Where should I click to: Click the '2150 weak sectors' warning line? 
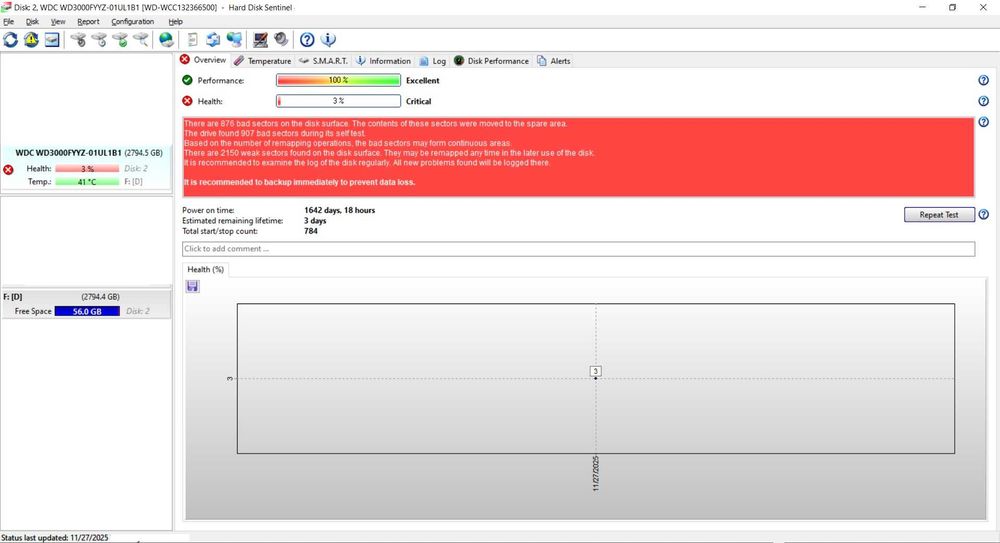[389, 153]
